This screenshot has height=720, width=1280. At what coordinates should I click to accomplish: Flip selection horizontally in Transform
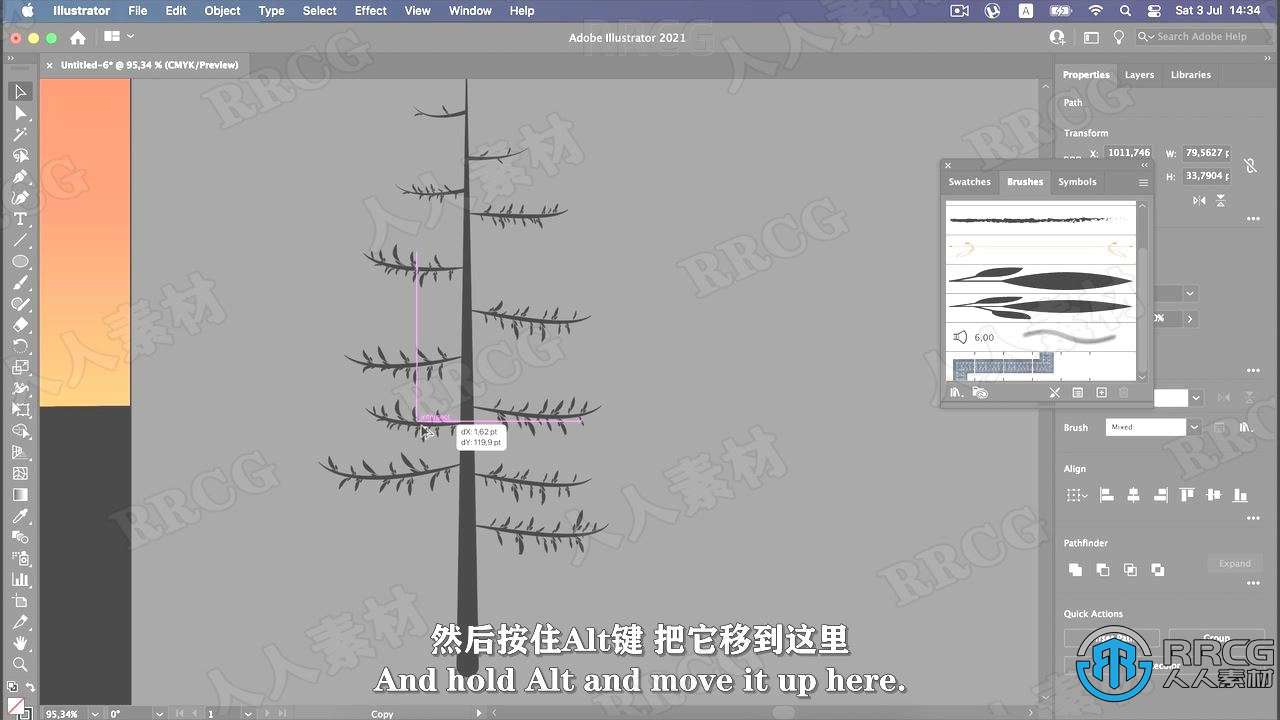coord(1199,200)
